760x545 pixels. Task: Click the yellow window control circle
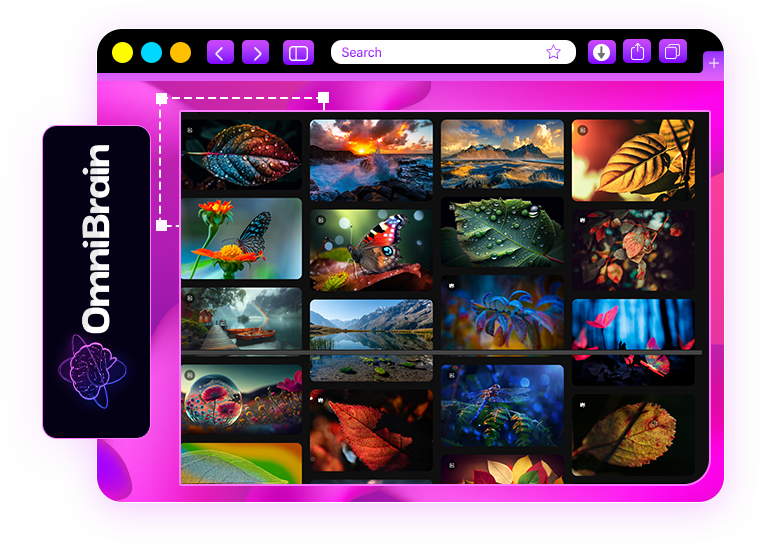point(122,53)
